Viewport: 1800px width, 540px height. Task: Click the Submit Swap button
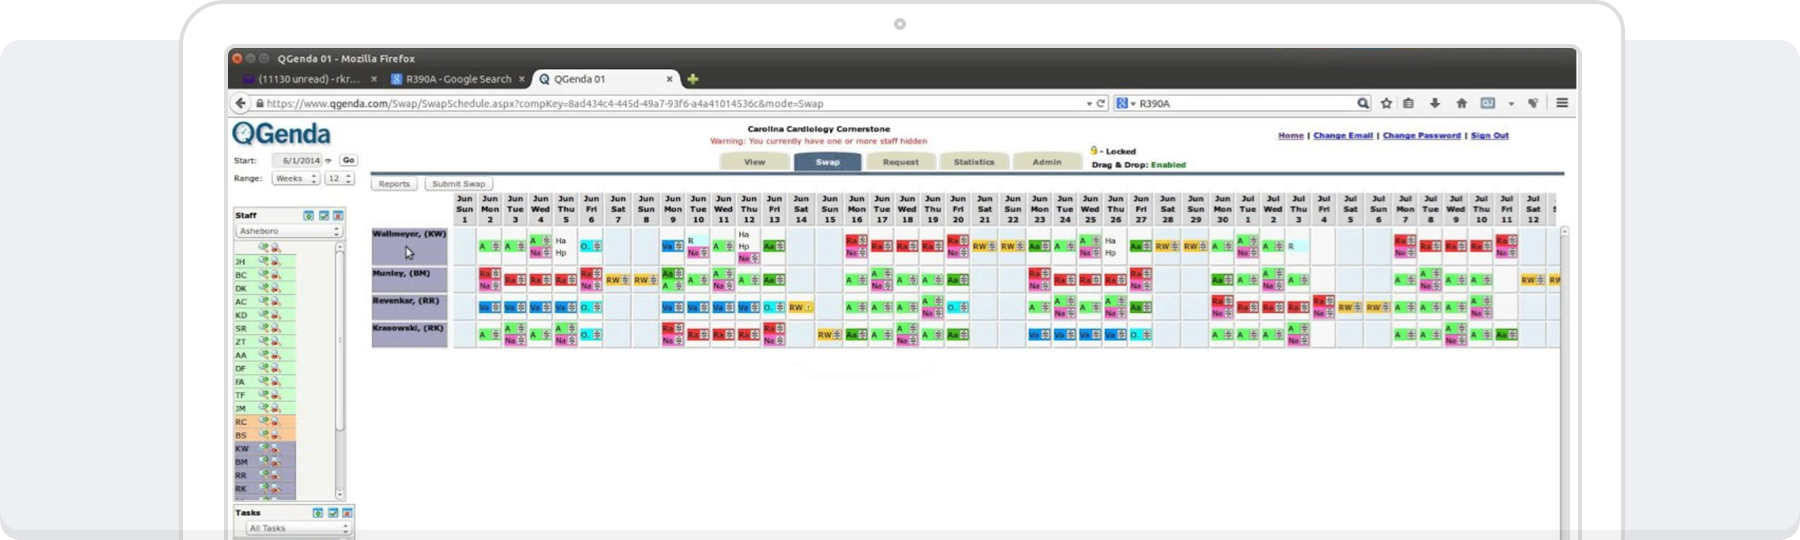(x=458, y=184)
